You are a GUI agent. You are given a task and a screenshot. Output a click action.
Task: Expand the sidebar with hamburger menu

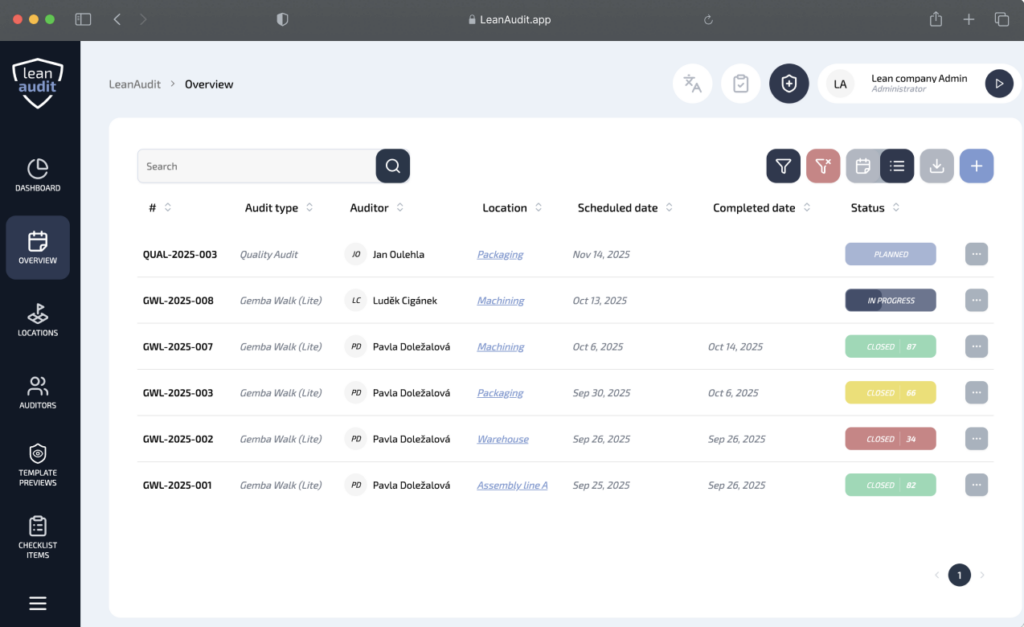[x=38, y=603]
